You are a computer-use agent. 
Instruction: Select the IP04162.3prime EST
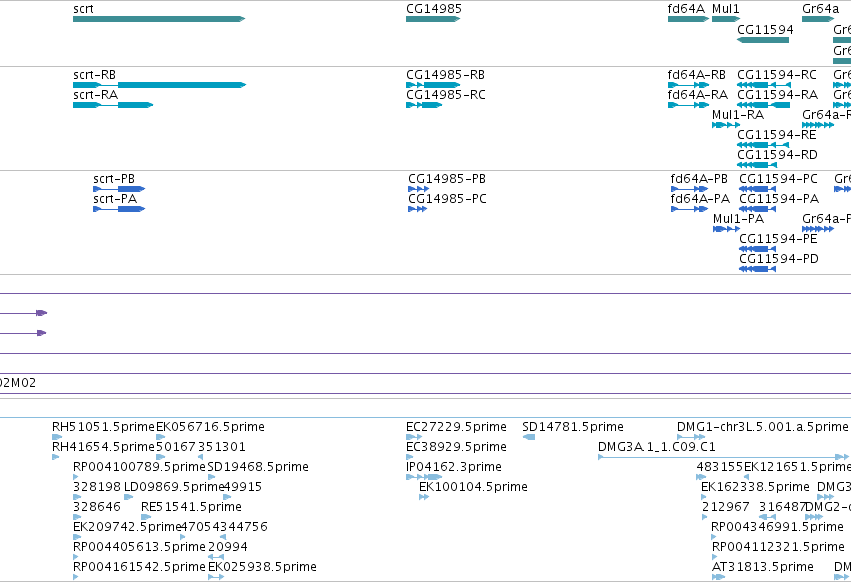[424, 477]
